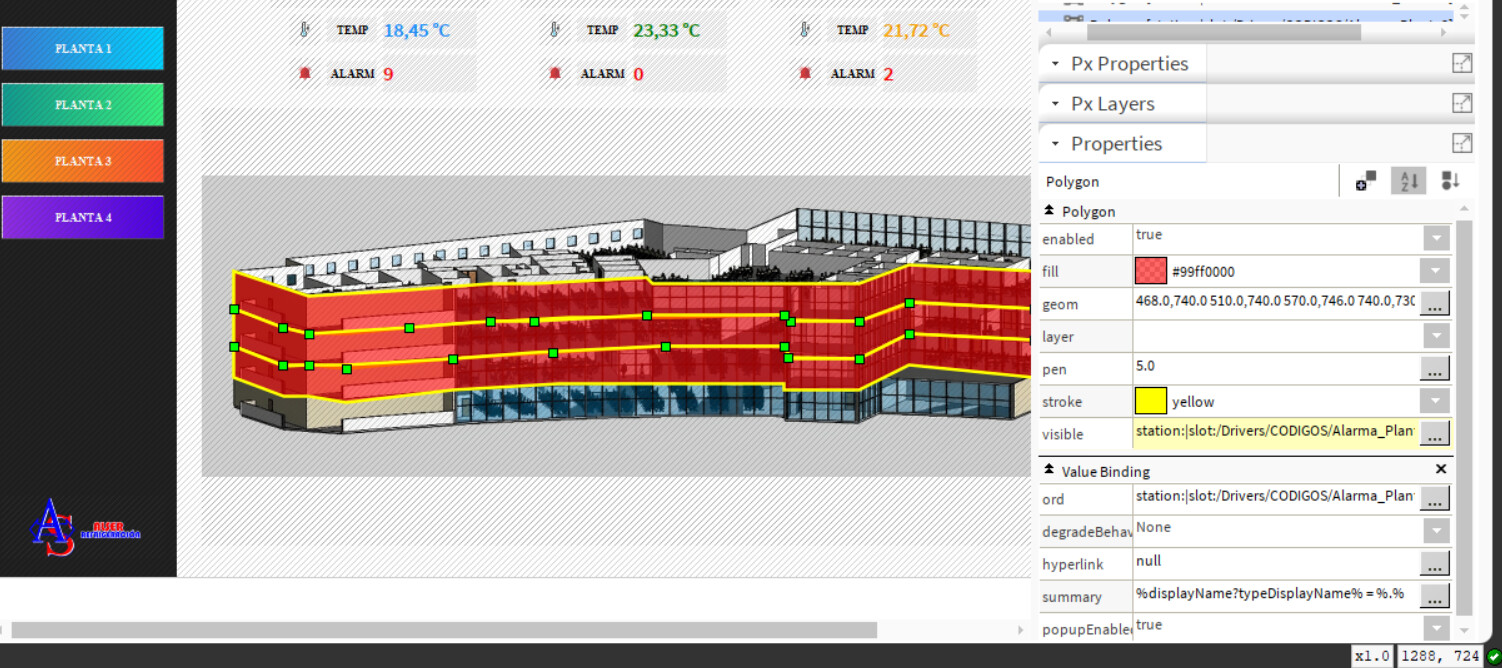Click the AS Fuser Refrigeración logo
Screen dimensions: 1502x668
click(x=85, y=527)
